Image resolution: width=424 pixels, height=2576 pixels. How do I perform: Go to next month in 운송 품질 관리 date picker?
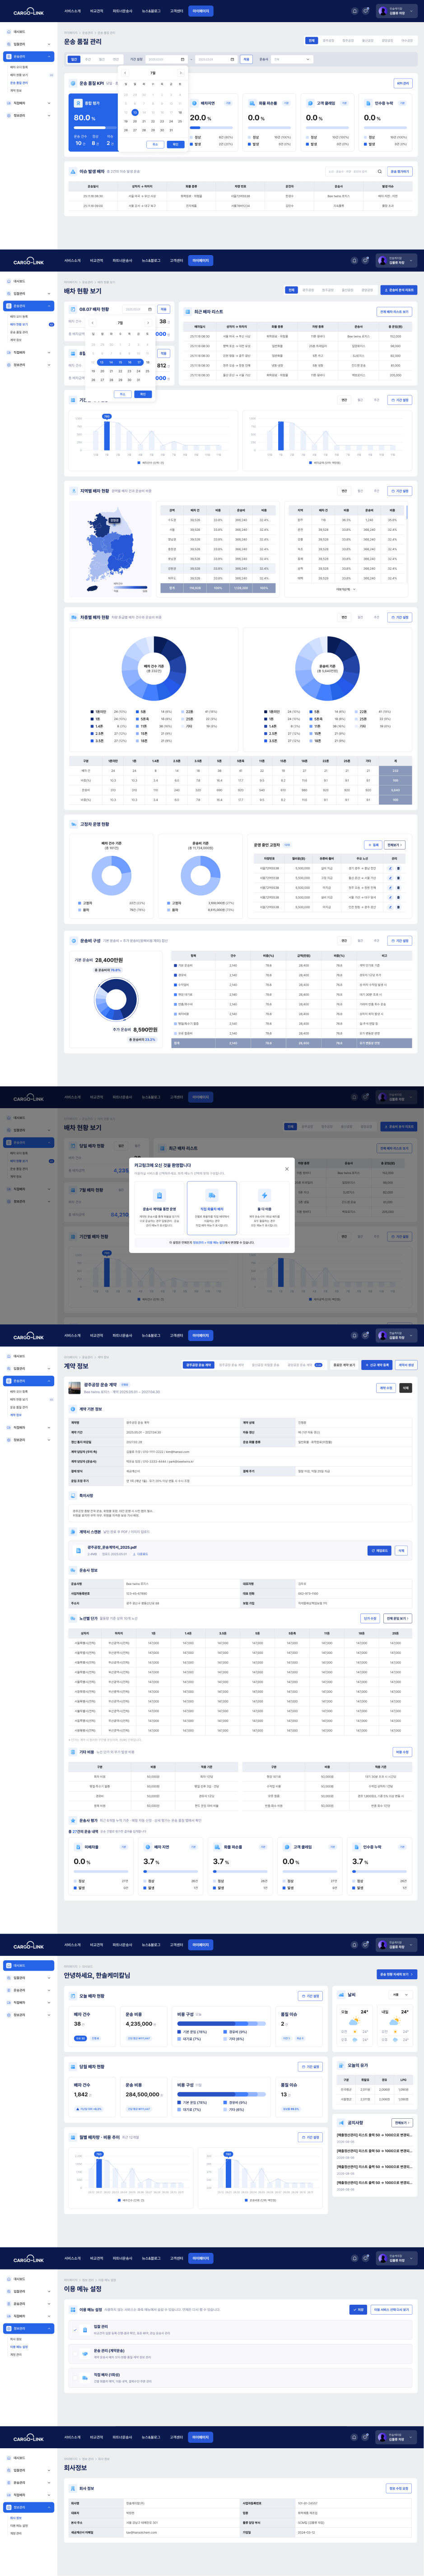180,73
